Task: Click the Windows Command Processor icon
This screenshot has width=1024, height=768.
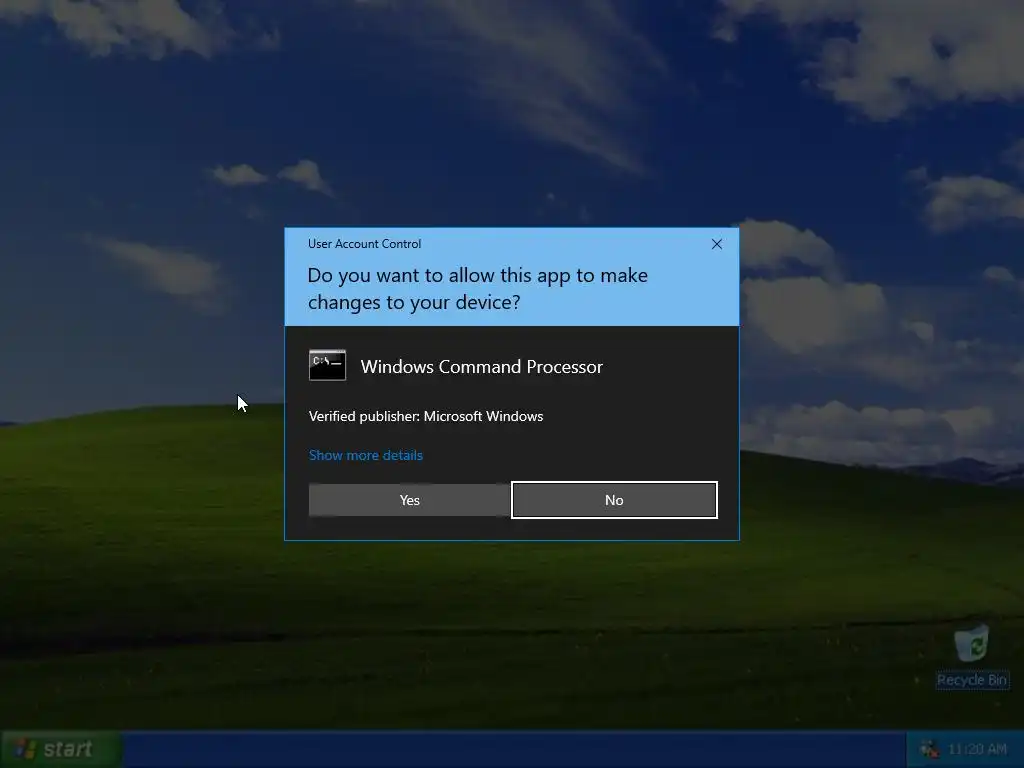Action: click(x=327, y=365)
